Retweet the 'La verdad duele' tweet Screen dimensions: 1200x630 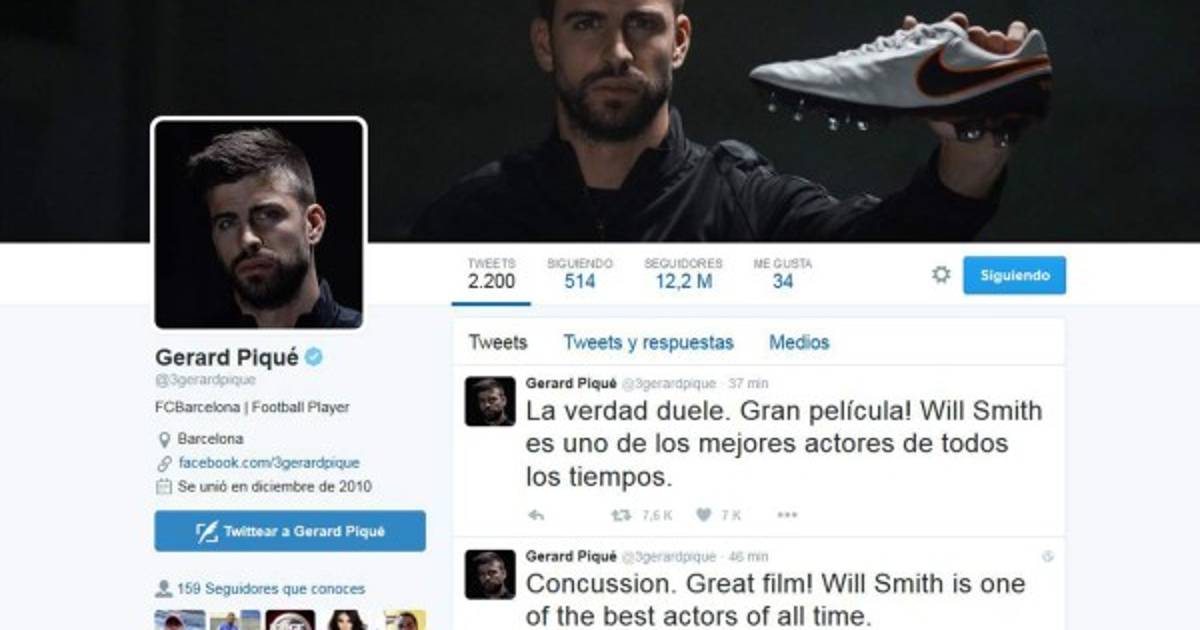(621, 515)
